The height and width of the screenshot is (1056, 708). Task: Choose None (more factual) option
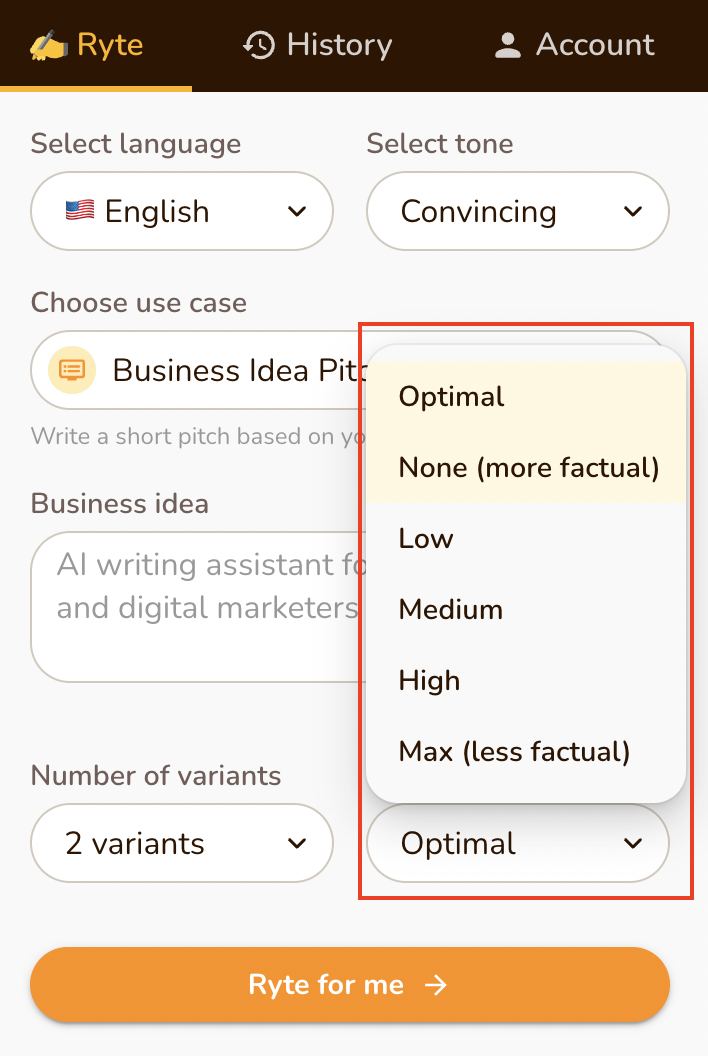[528, 467]
